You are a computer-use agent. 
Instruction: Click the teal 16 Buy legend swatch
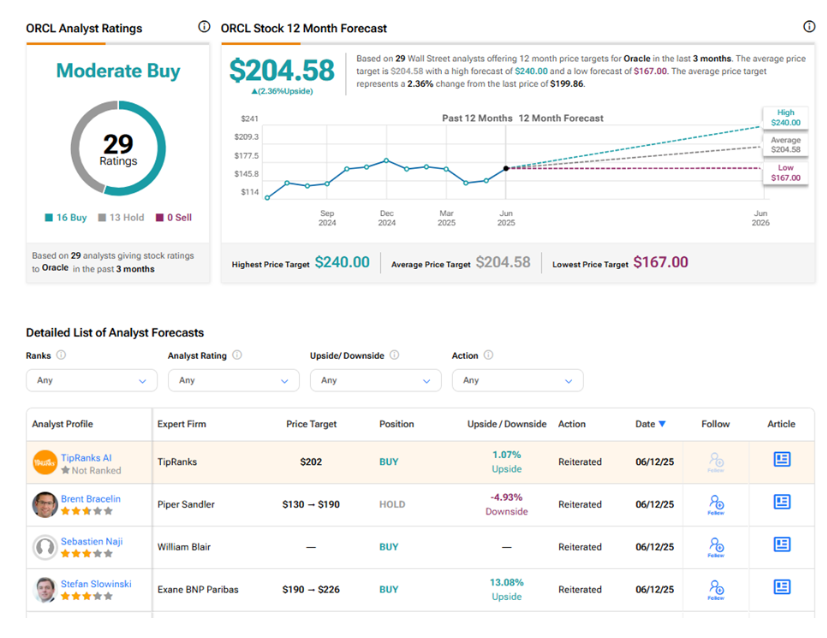tap(49, 218)
